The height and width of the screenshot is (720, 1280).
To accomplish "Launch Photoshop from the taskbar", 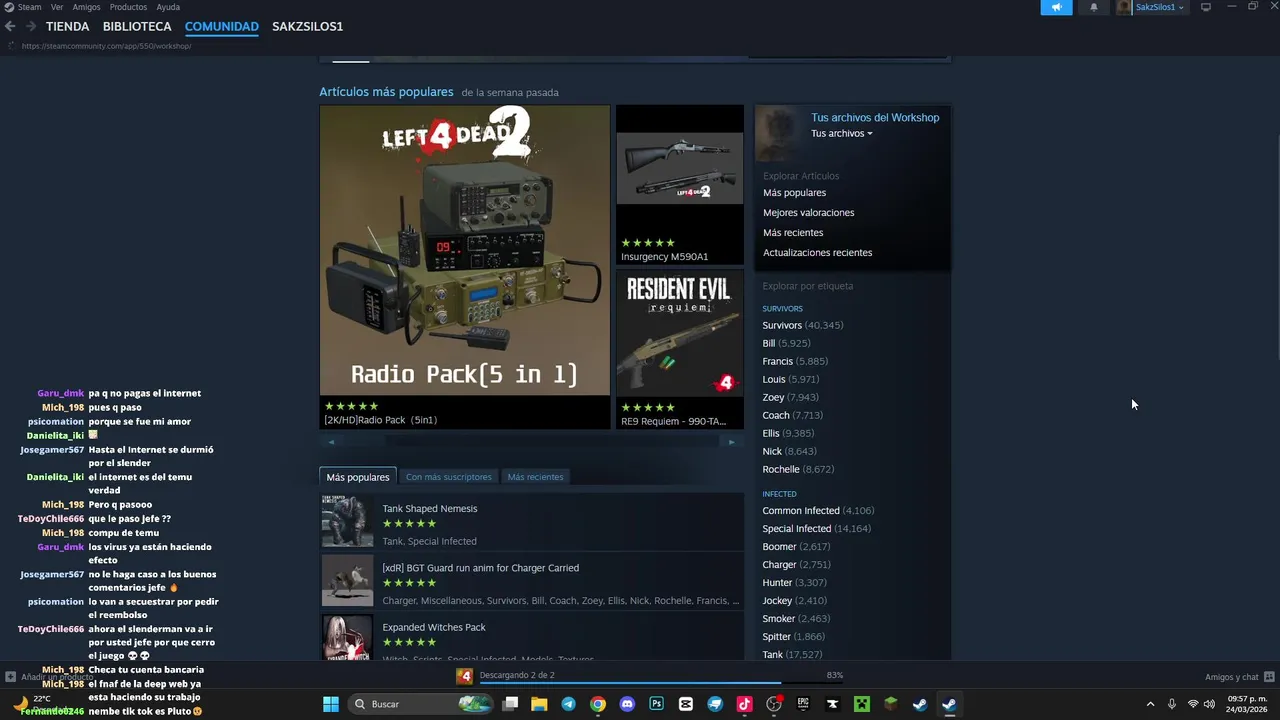I will pos(656,704).
